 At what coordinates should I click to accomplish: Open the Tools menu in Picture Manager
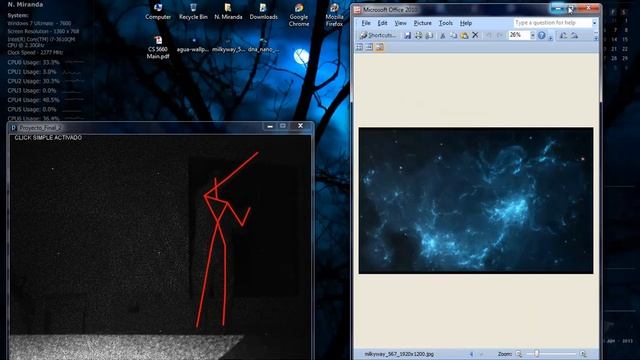(445, 23)
